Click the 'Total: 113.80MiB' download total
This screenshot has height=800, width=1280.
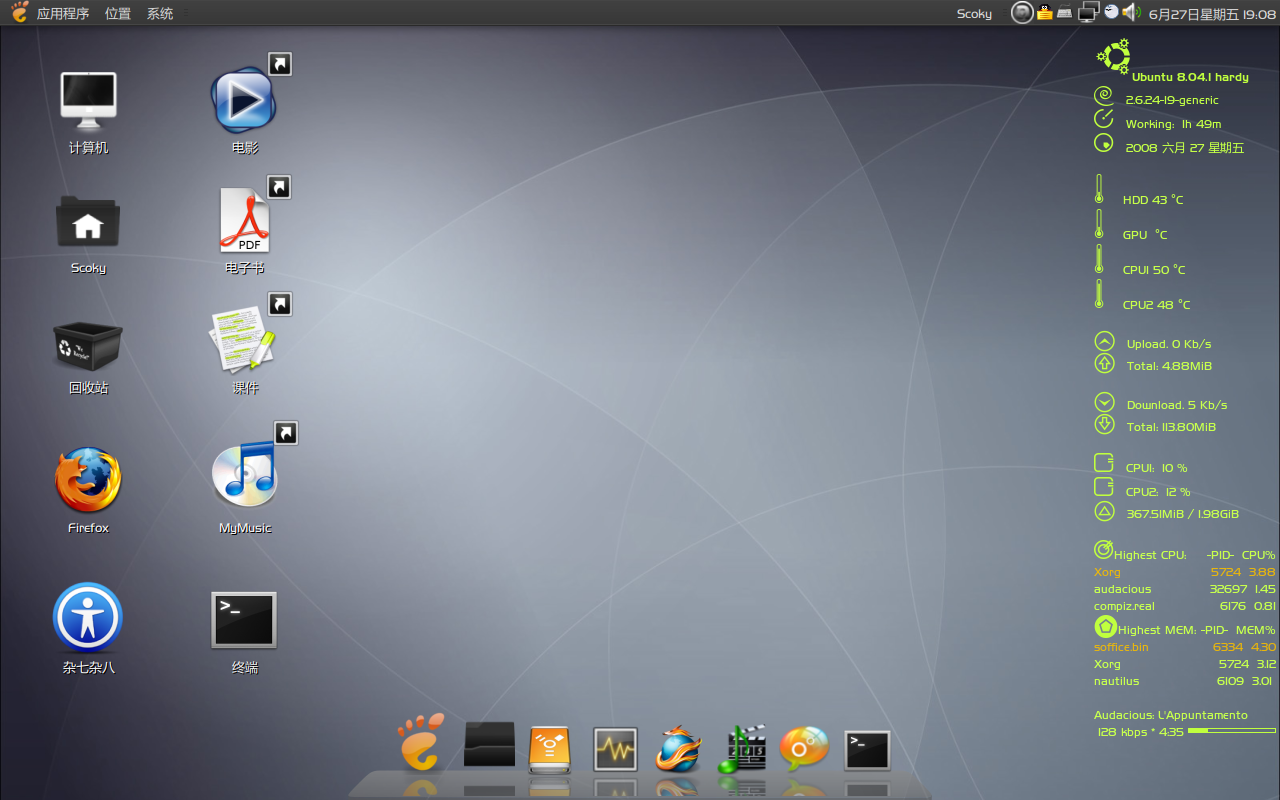click(x=1171, y=427)
